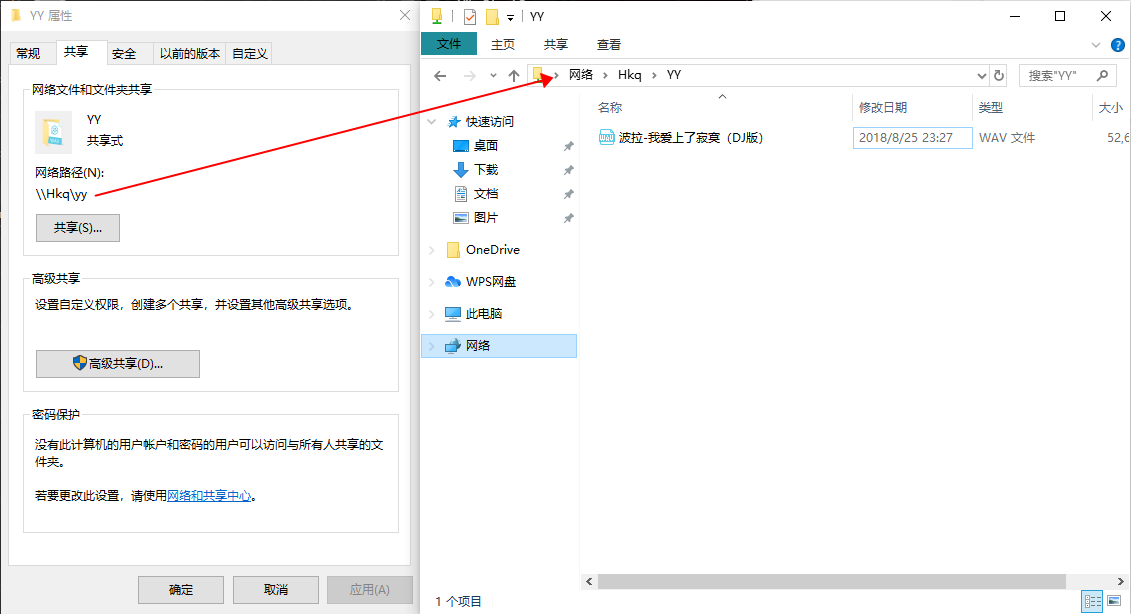The height and width of the screenshot is (614, 1131).
Task: Click the Downloads arrow icon
Action: pyautogui.click(x=461, y=170)
